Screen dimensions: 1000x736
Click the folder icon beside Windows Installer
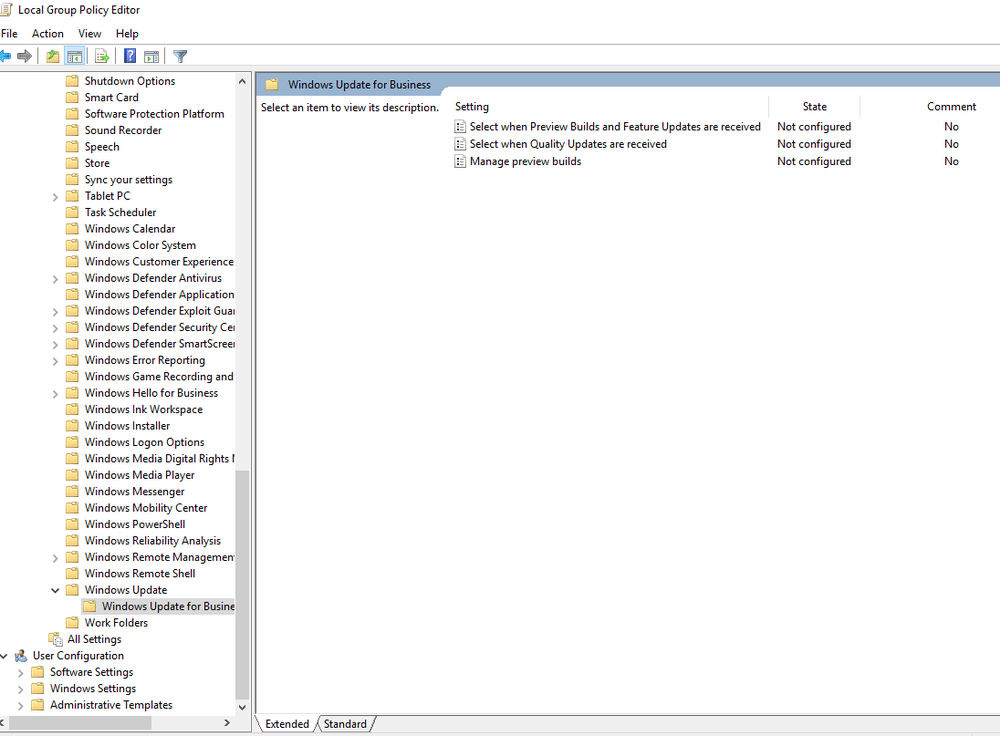click(x=73, y=425)
